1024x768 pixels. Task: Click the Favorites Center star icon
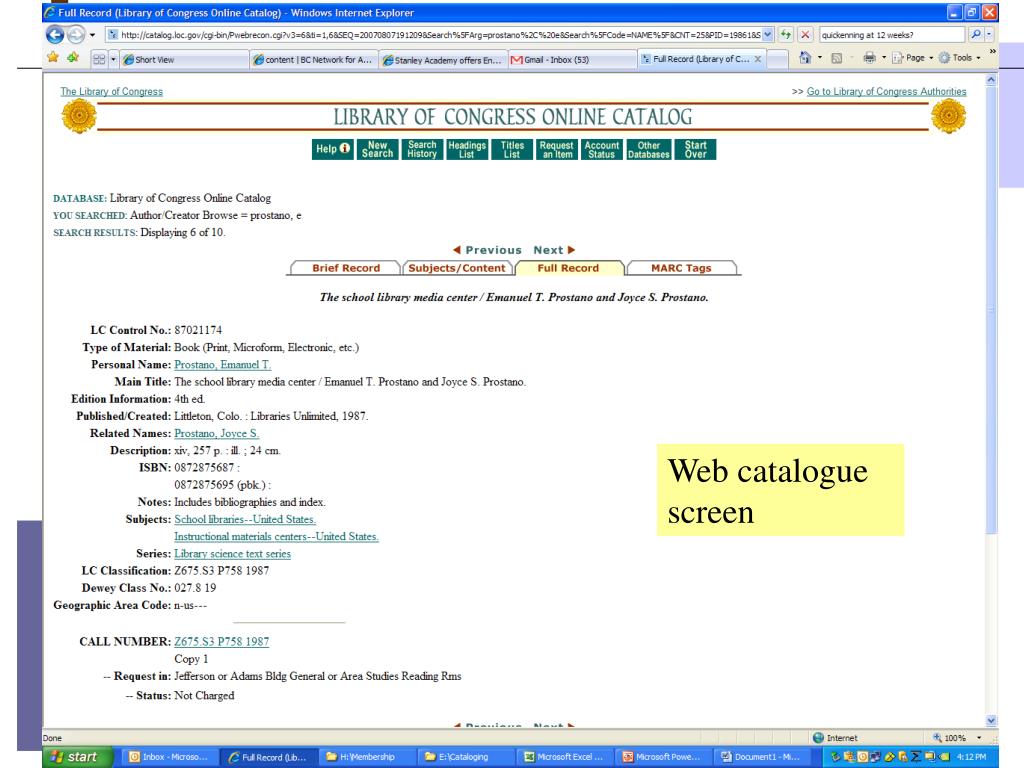53,58
